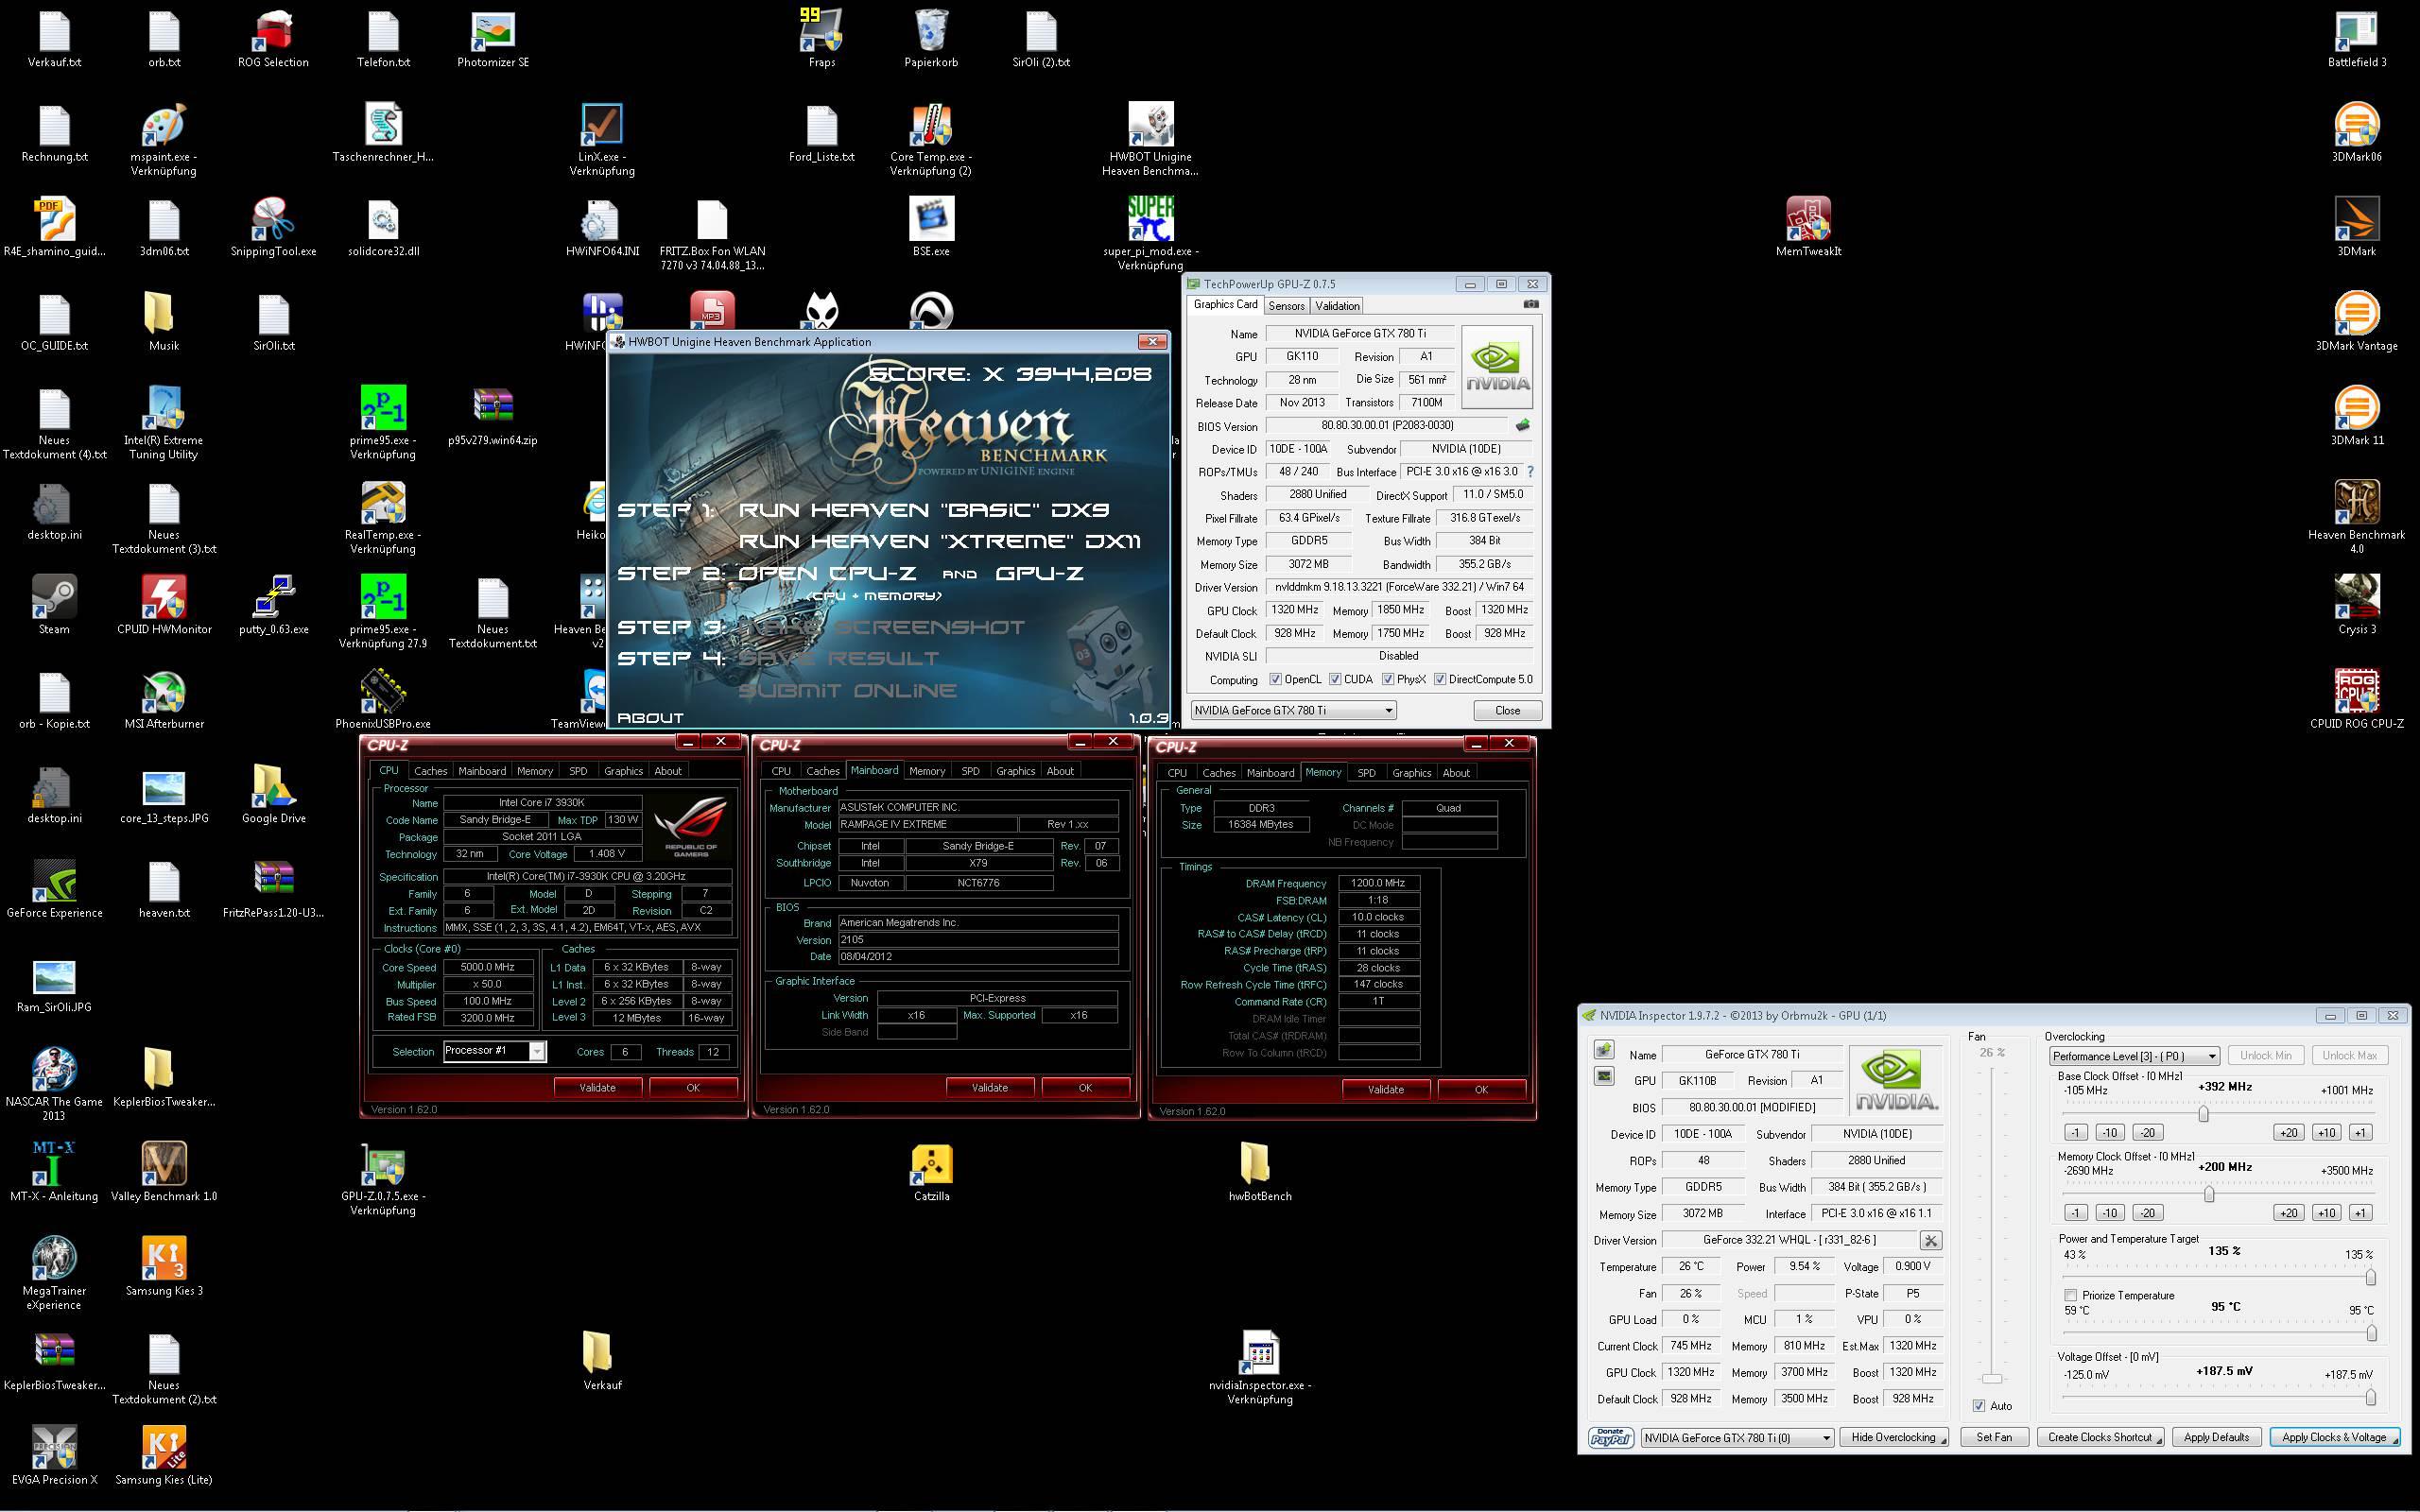
Task: Switch to the Sensors tab in GPU-Z
Action: click(1286, 306)
